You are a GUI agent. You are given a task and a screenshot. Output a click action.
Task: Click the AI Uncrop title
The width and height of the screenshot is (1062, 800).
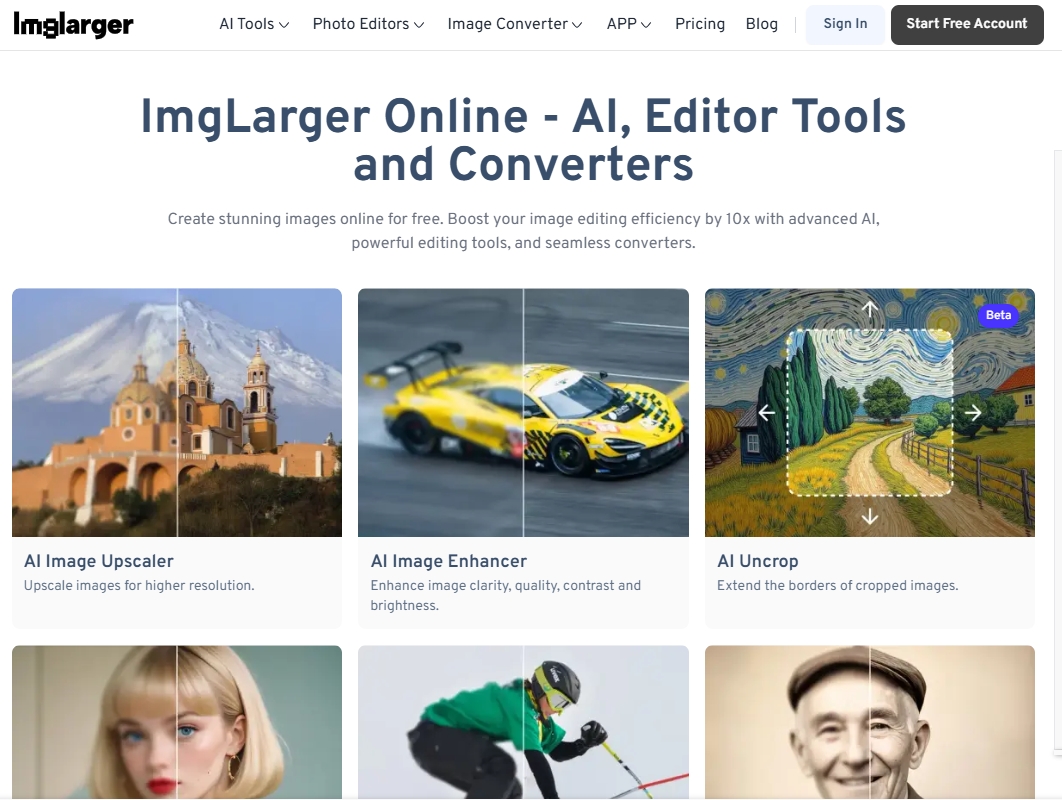pyautogui.click(x=758, y=561)
